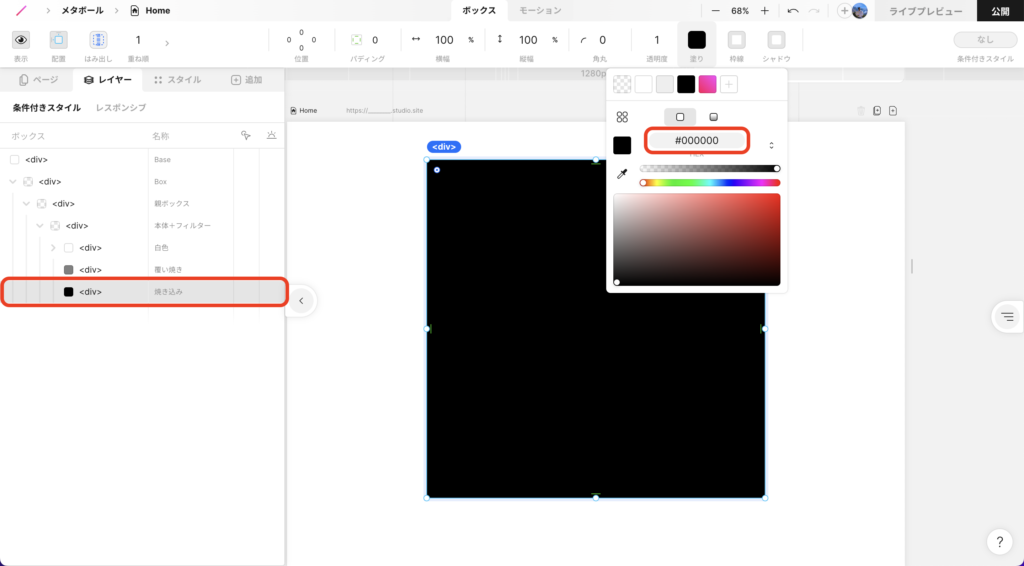Viewport: 1024px width, 566px height.
Task: Select gradient fill mode in color picker
Action: [713, 117]
